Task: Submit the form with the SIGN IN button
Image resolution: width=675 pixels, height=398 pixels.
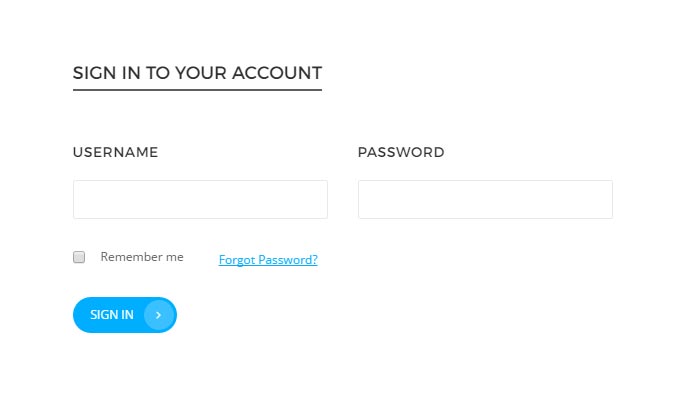Action: click(125, 315)
